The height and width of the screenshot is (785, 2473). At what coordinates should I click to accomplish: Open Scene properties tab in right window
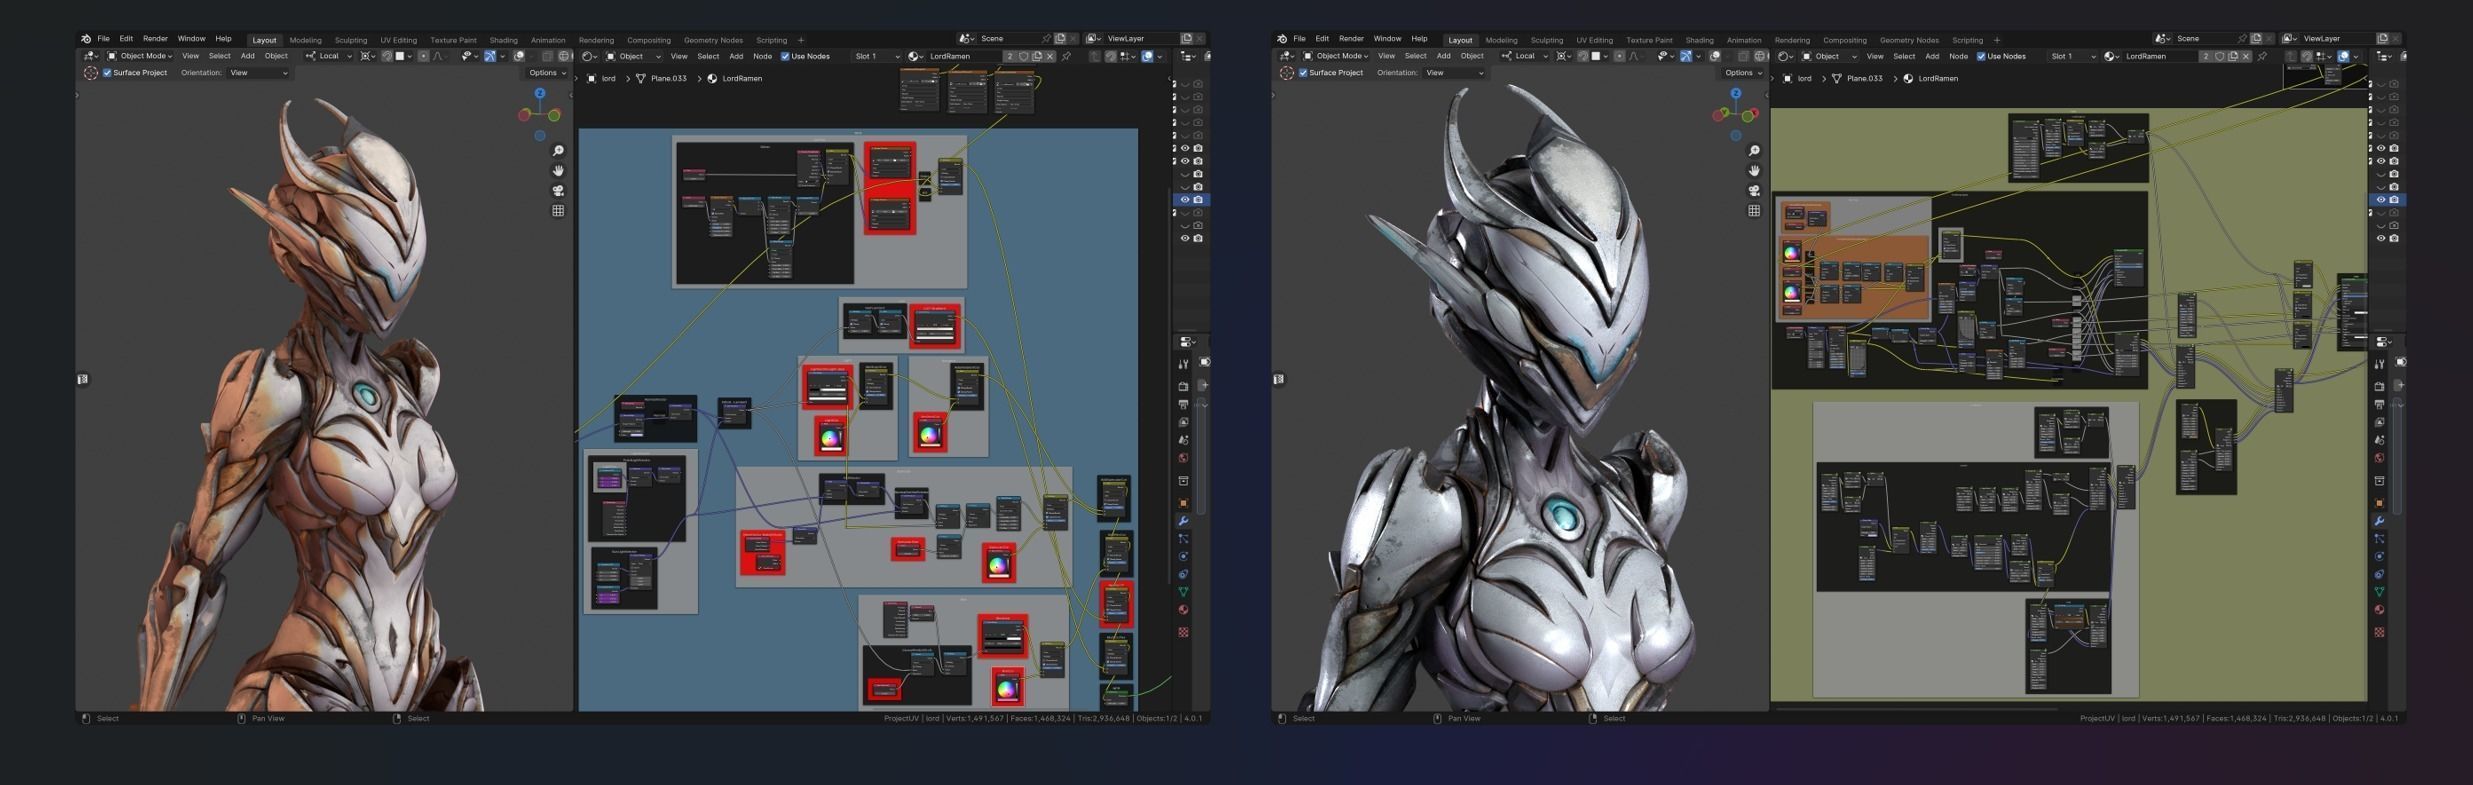pyautogui.click(x=2380, y=440)
